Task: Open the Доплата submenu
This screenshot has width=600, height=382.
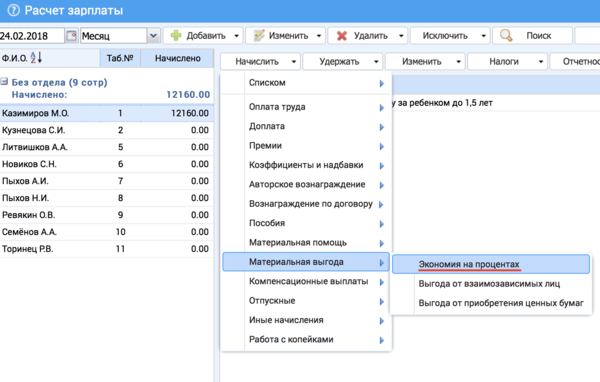Action: tap(306, 126)
